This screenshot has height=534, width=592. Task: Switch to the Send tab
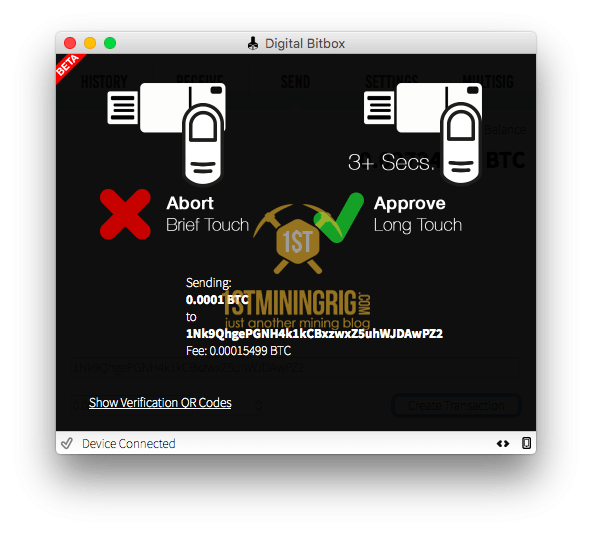(x=295, y=82)
